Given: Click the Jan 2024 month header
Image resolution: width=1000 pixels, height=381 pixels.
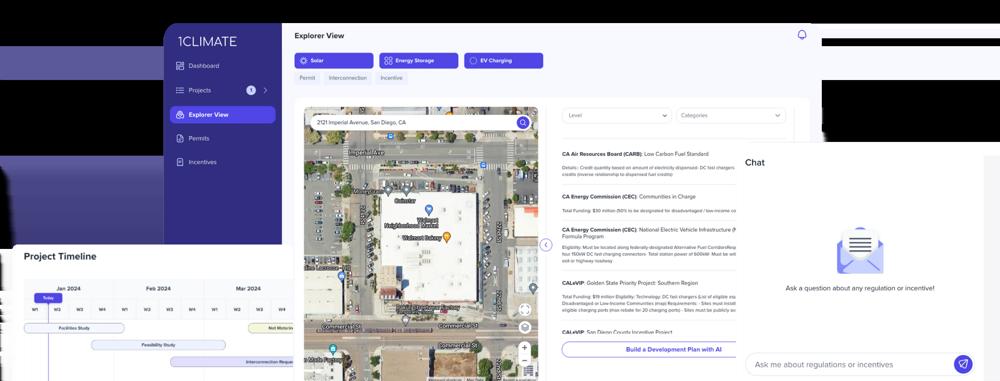Looking at the screenshot, I should [x=69, y=289].
